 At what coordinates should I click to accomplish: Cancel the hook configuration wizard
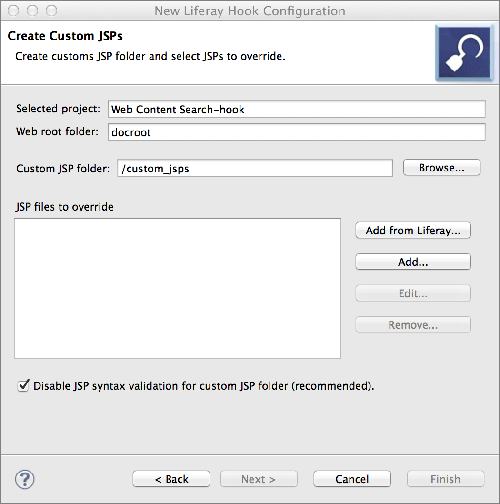pyautogui.click(x=352, y=479)
